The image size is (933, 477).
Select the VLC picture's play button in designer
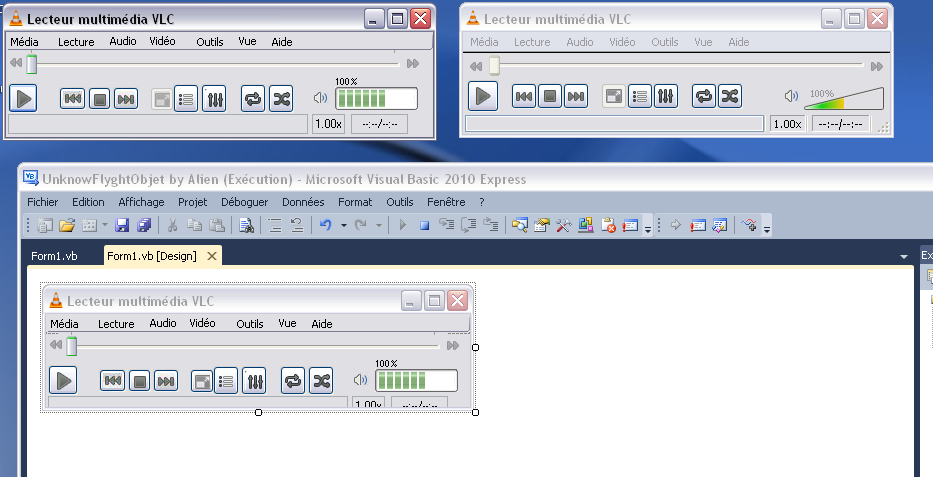click(63, 381)
